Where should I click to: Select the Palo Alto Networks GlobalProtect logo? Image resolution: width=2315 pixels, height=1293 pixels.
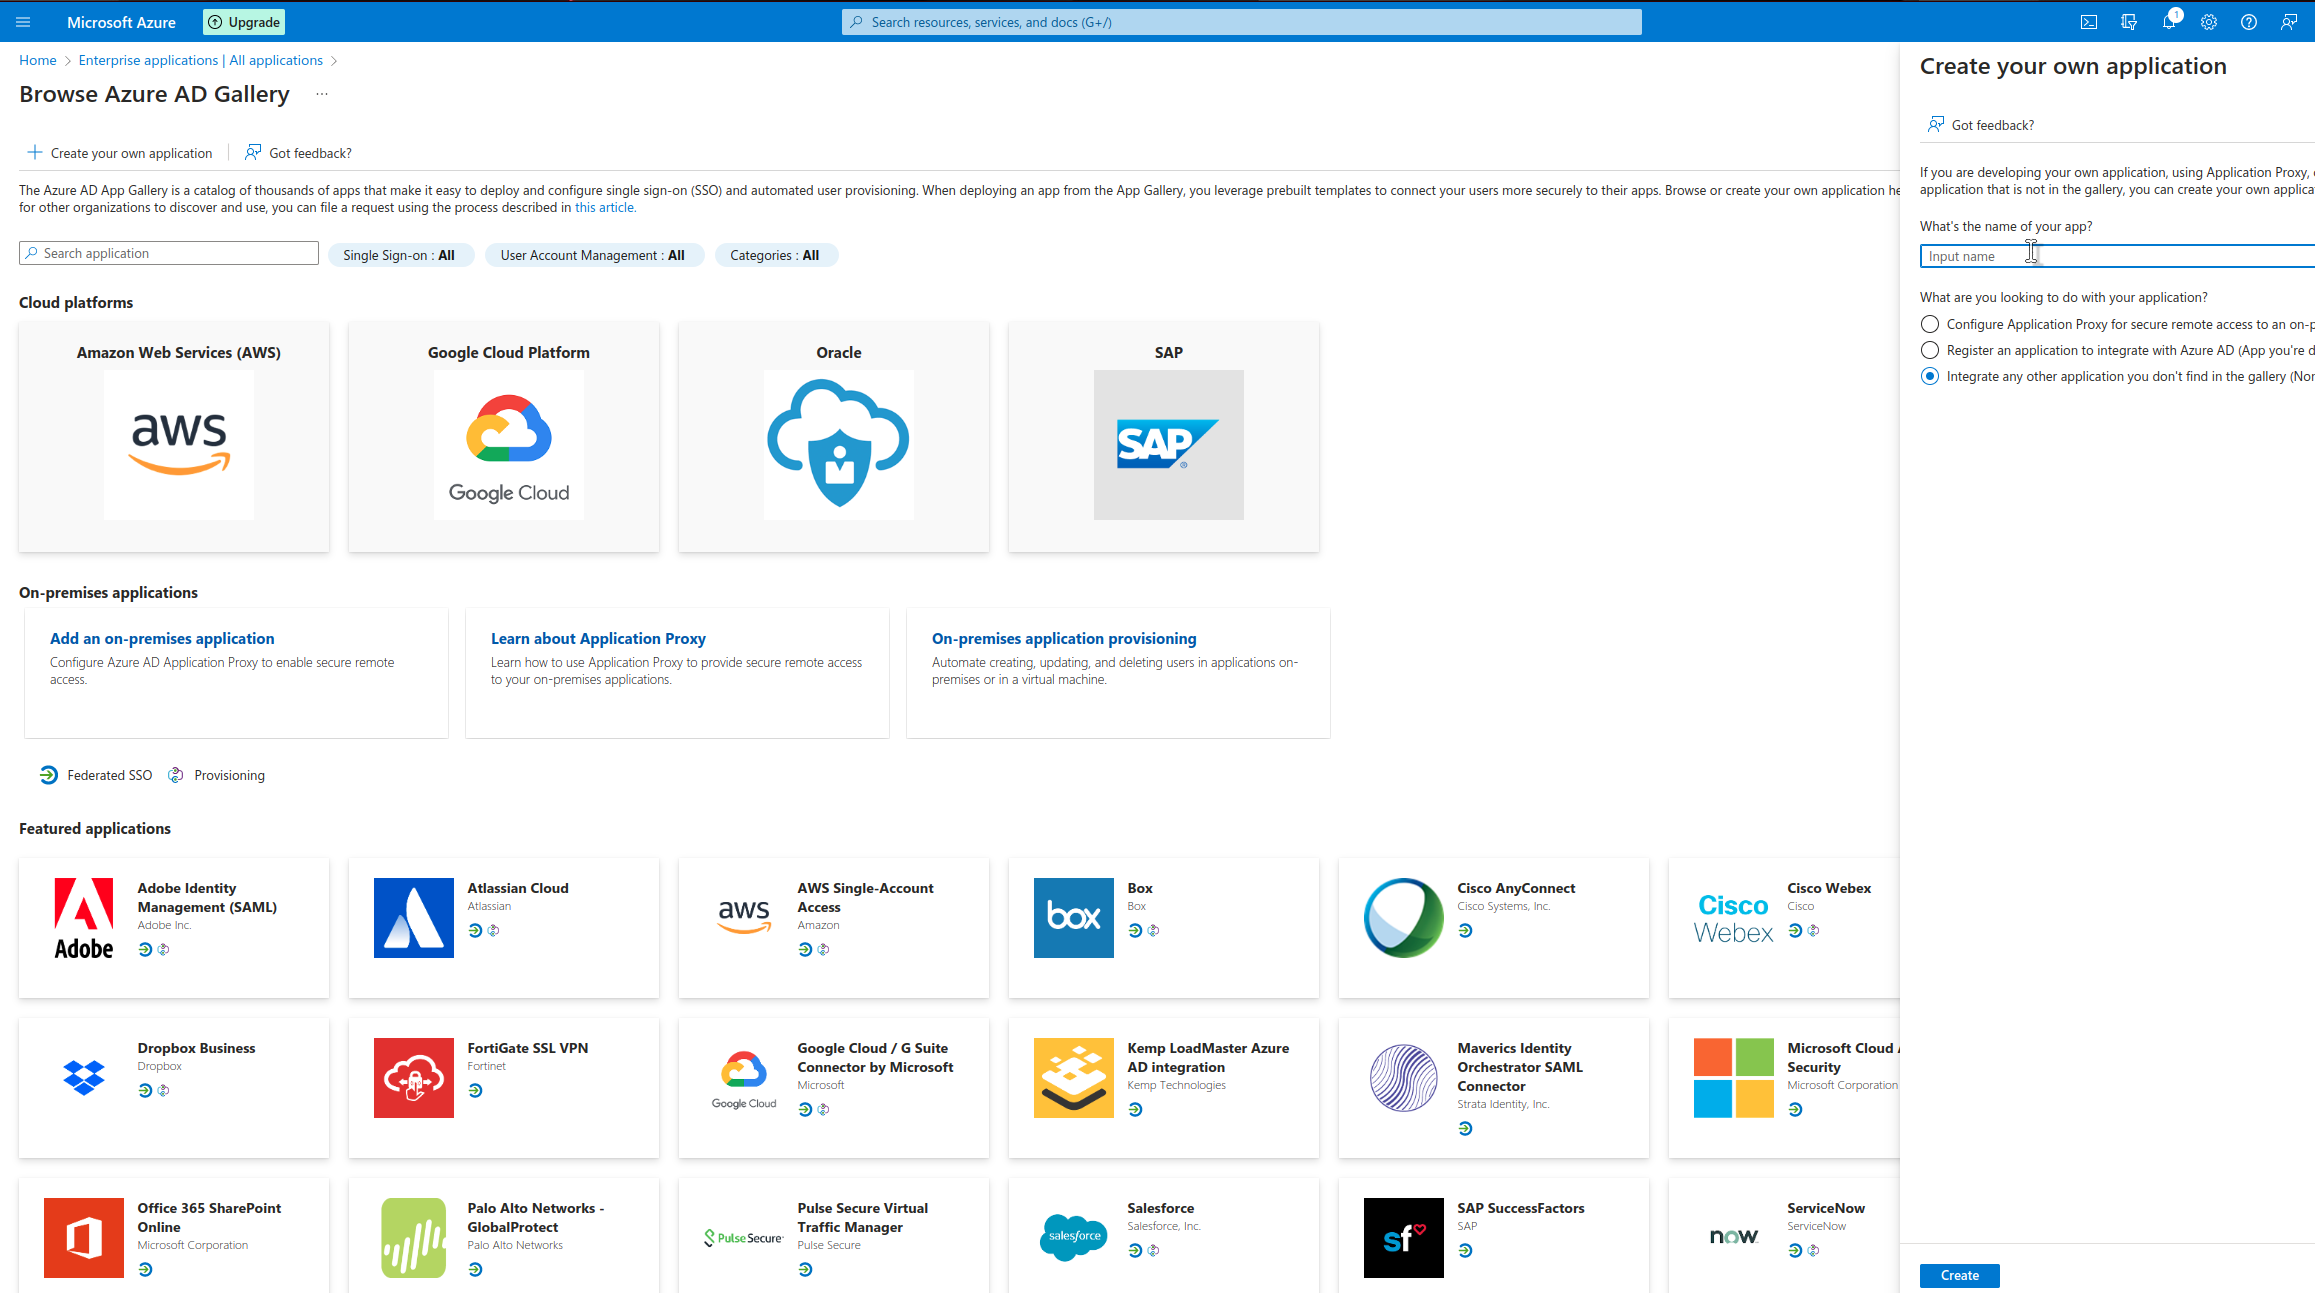[x=414, y=1238]
